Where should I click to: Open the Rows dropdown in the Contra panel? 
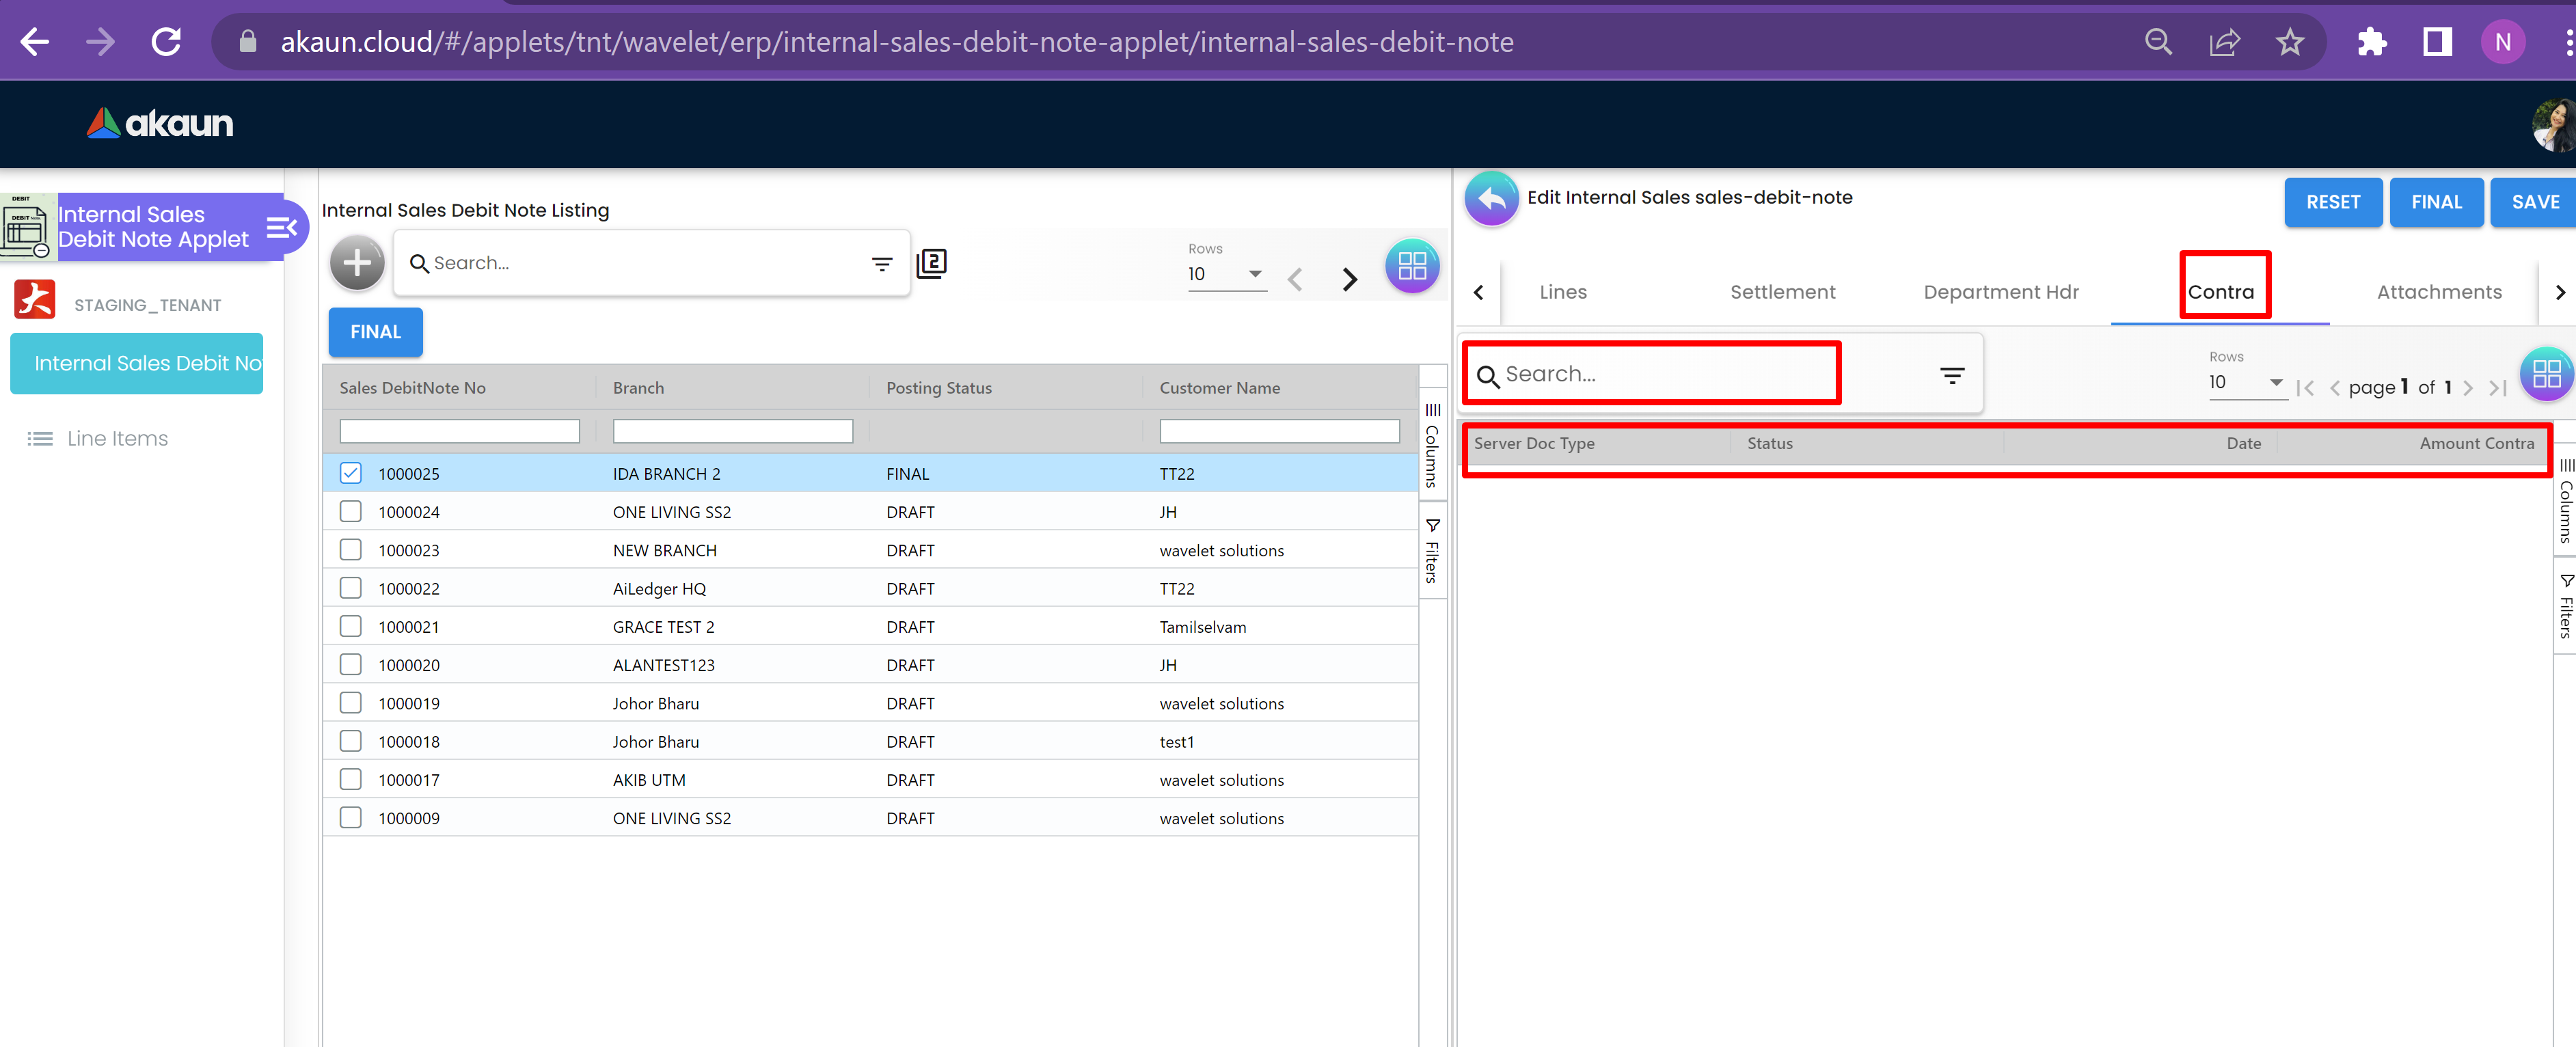coord(2246,383)
